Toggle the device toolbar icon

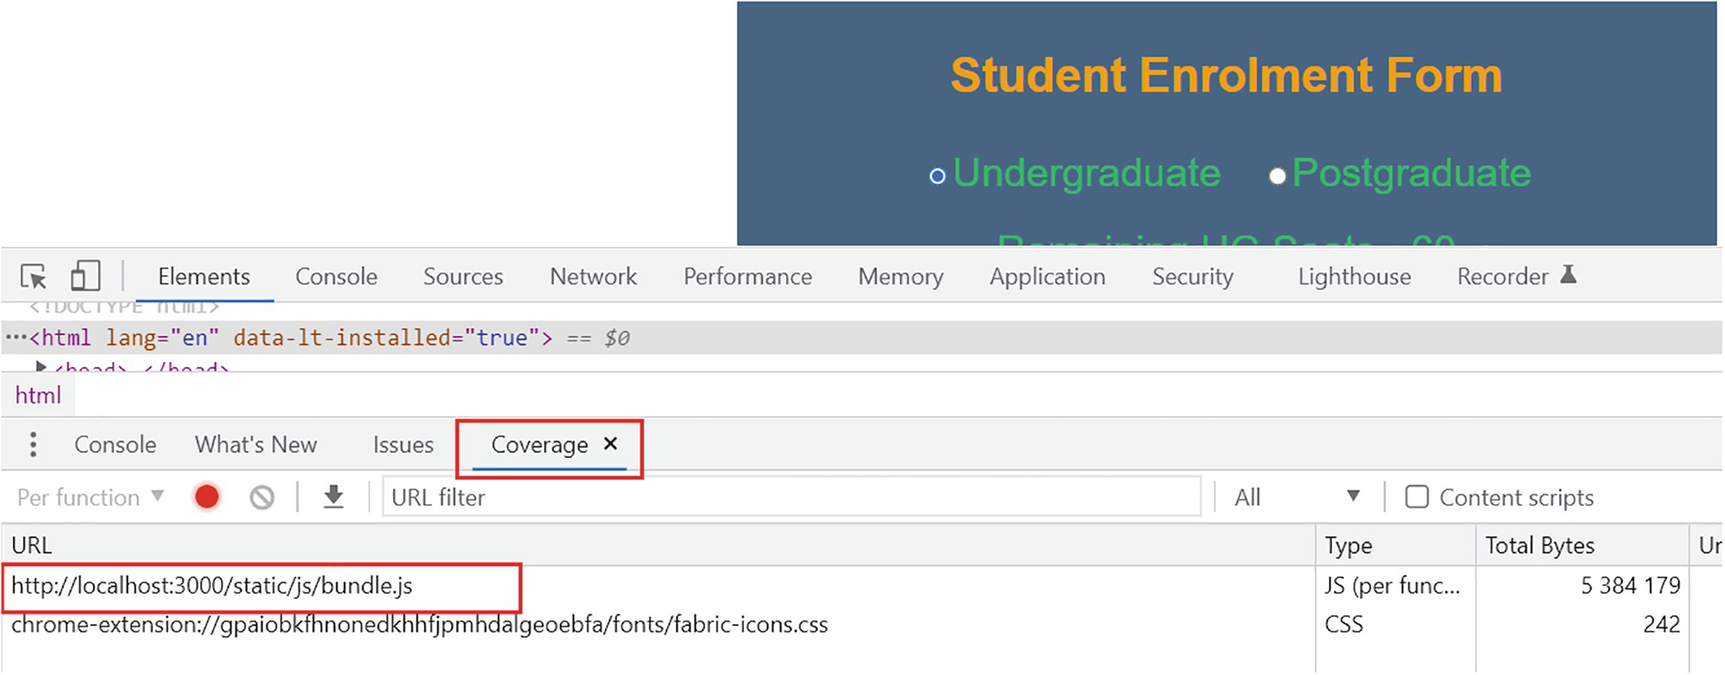point(85,276)
